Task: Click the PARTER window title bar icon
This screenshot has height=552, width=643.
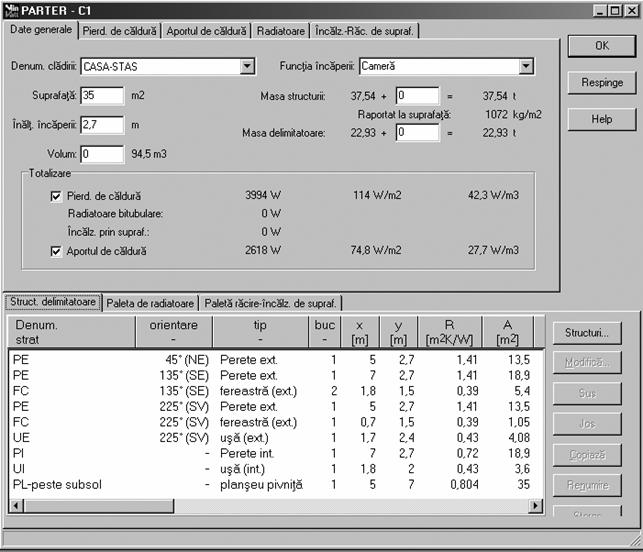Action: (x=12, y=9)
